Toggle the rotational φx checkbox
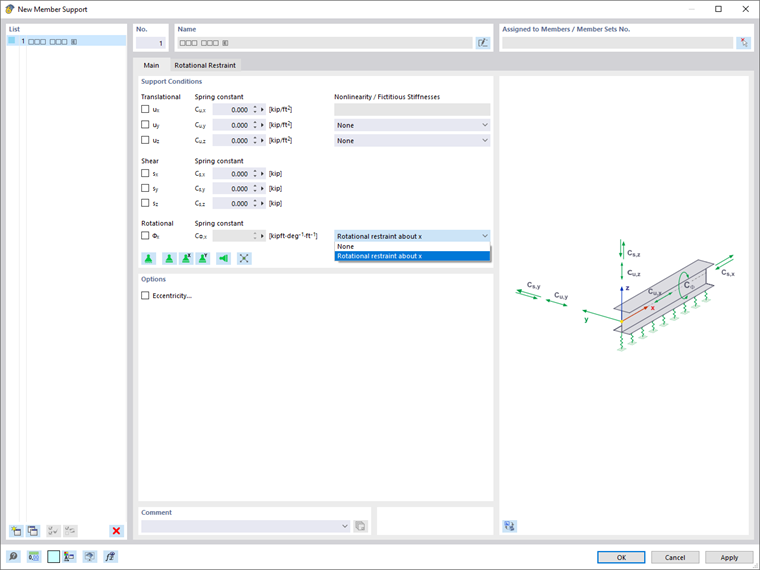This screenshot has width=760, height=570. point(145,236)
